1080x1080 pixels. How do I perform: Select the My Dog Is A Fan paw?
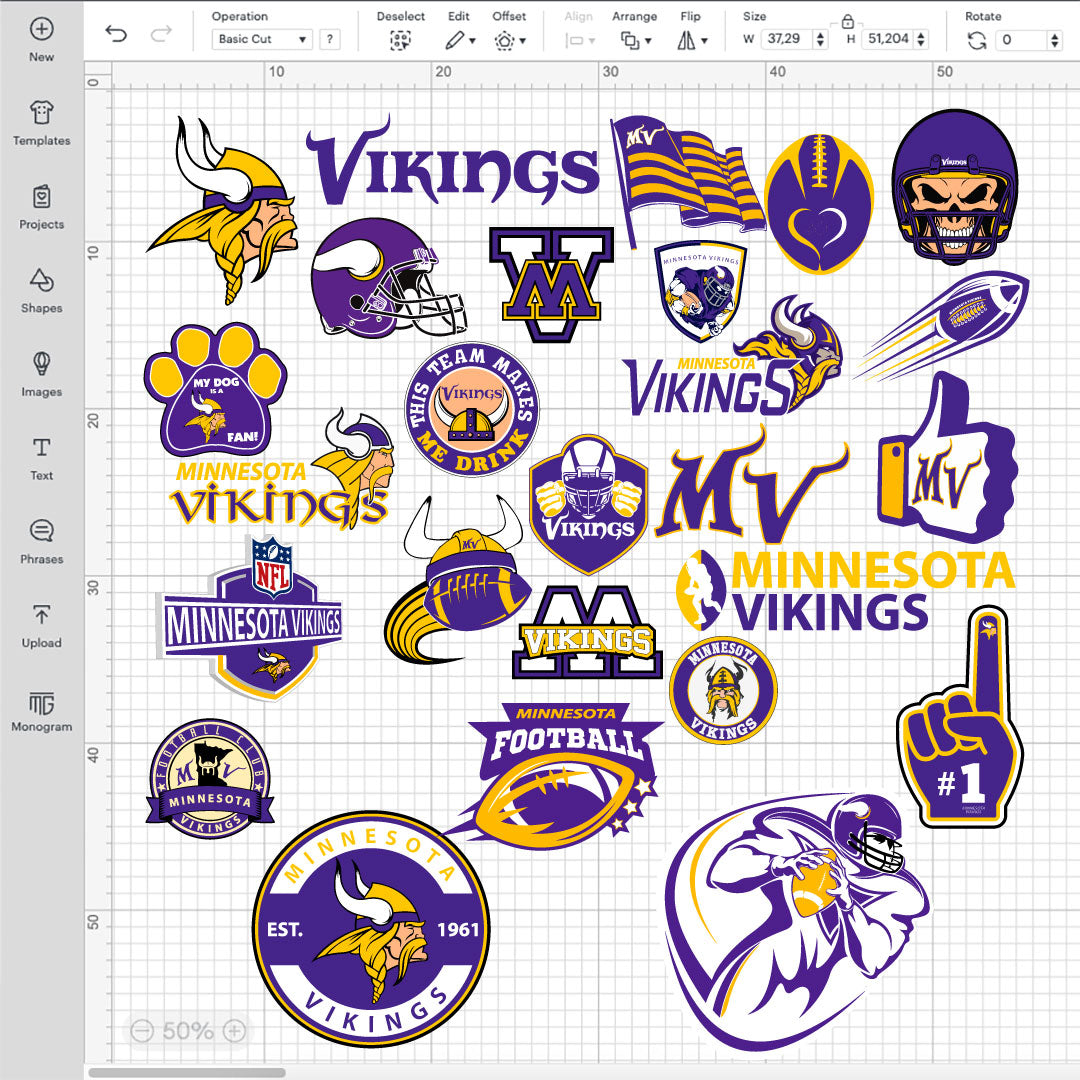(215, 390)
